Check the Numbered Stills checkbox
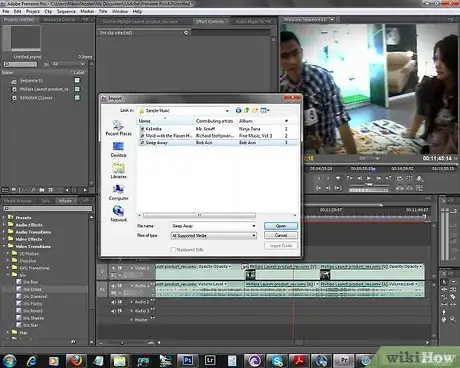The height and width of the screenshot is (368, 460). 173,249
